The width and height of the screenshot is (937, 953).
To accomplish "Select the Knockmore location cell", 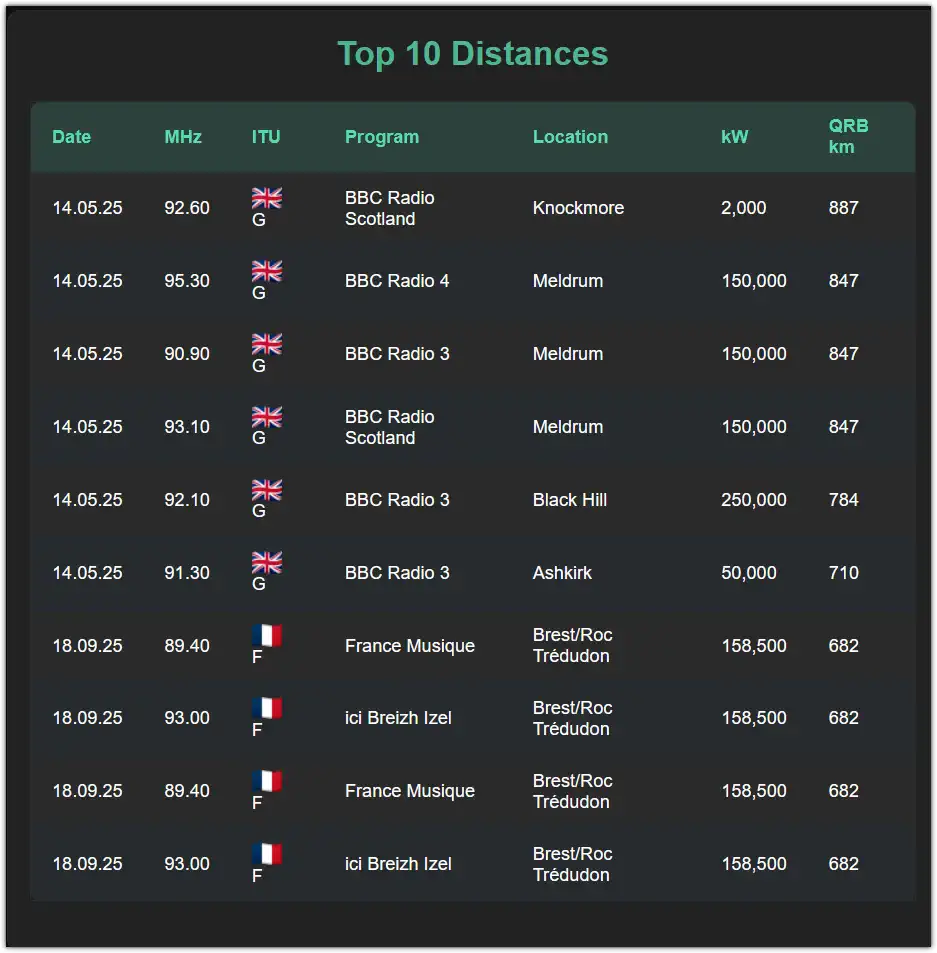I will click(578, 208).
